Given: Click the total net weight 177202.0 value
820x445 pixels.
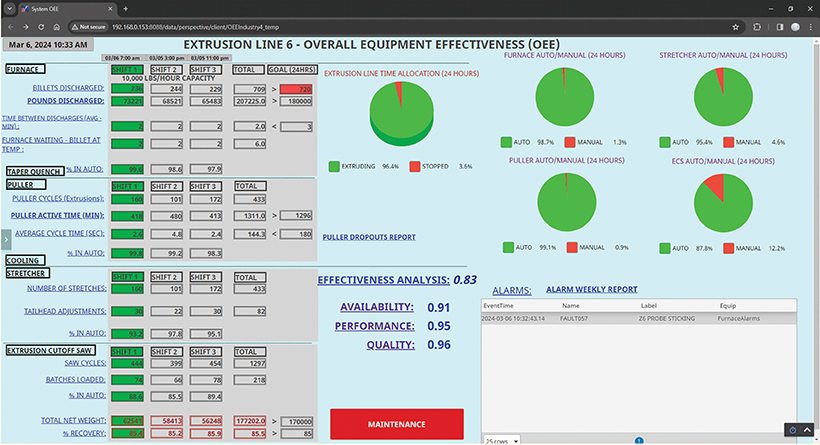Looking at the screenshot, I should pos(250,421).
